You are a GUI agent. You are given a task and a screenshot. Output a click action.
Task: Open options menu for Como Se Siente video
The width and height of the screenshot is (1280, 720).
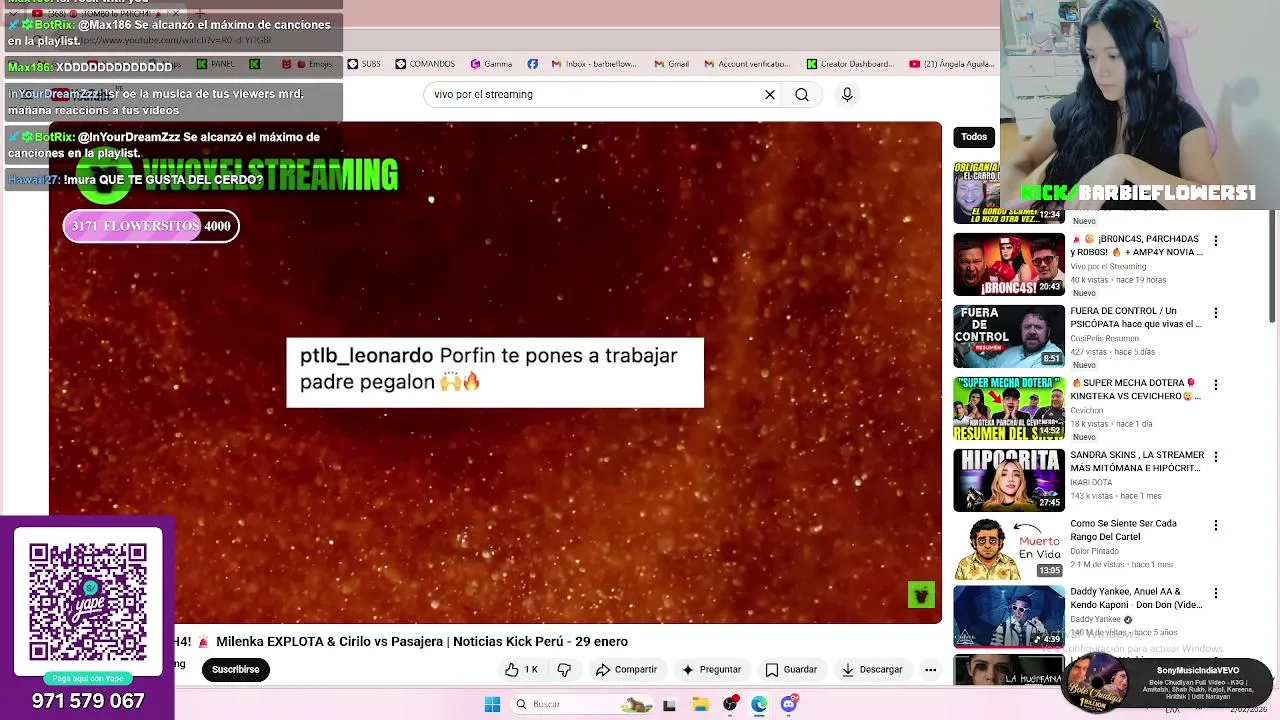tap(1216, 526)
